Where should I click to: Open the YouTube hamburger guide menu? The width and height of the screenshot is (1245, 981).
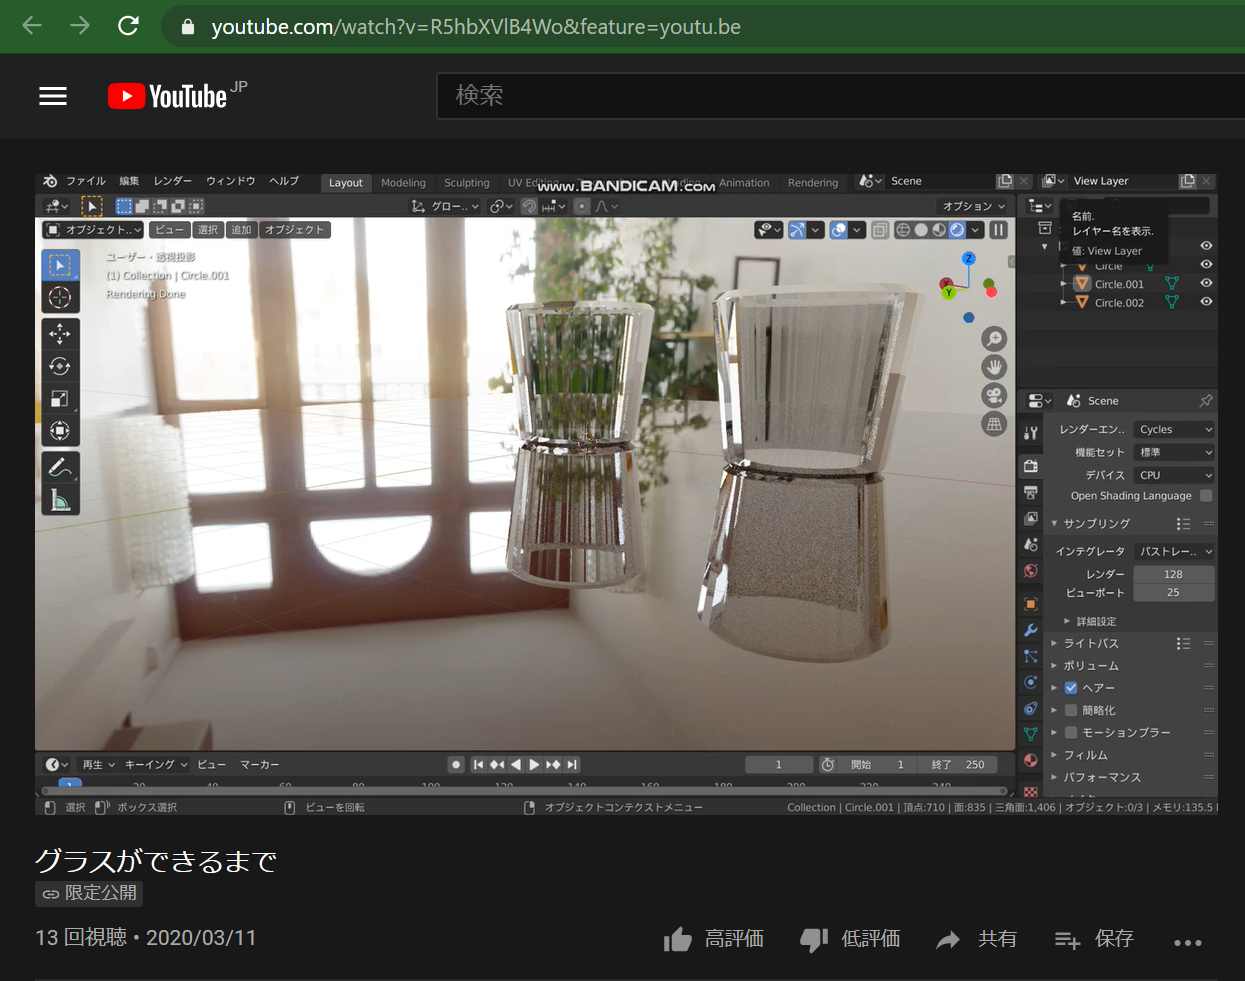click(53, 96)
